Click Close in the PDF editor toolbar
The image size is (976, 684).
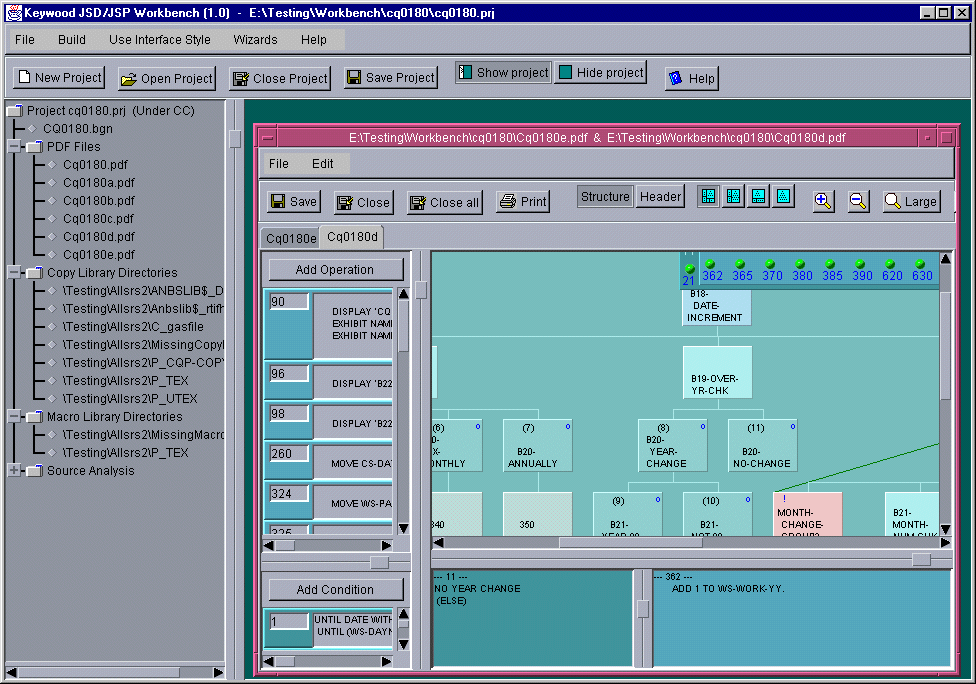point(364,202)
